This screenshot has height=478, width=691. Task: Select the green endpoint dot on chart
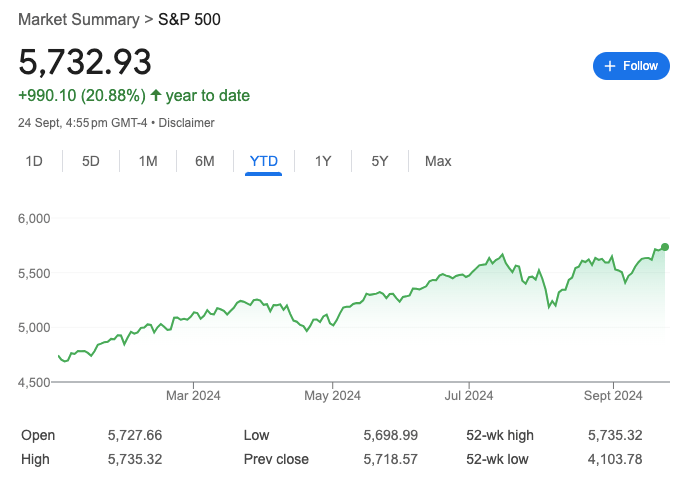pos(665,247)
